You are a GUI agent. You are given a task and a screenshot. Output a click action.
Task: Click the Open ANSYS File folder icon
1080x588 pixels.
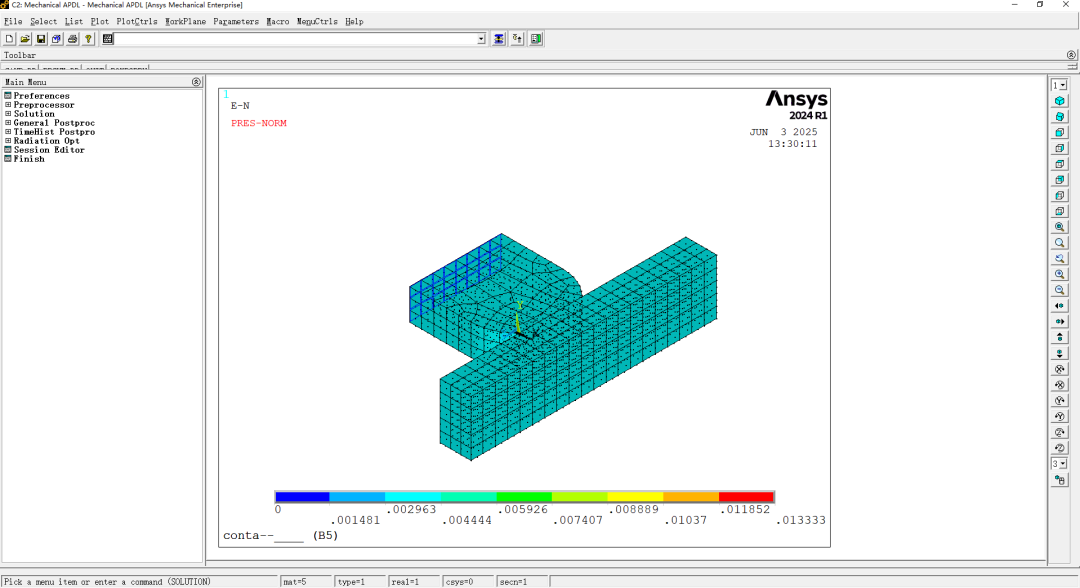pyautogui.click(x=25, y=39)
